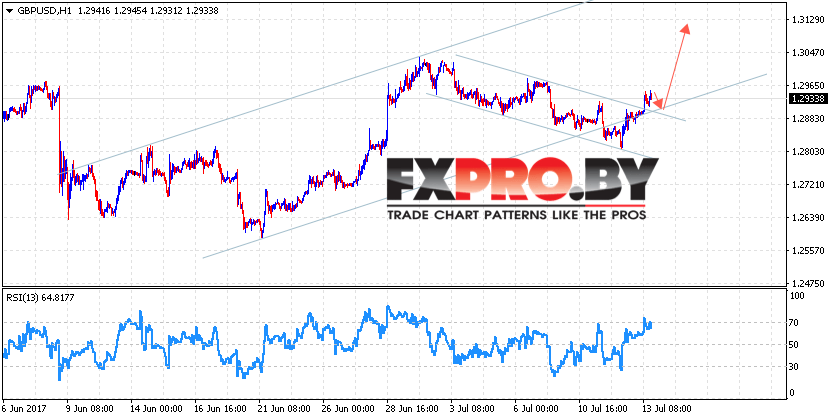The image size is (829, 420).
Task: Click the dropdown triangle beside GBPUSD,H1
Action: point(8,10)
